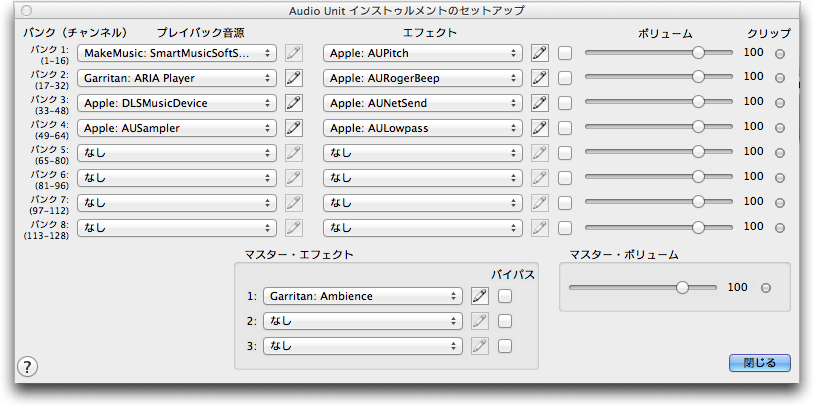Open the Apple: AUPitch effect dropdown
The image size is (814, 407).
tap(423, 53)
